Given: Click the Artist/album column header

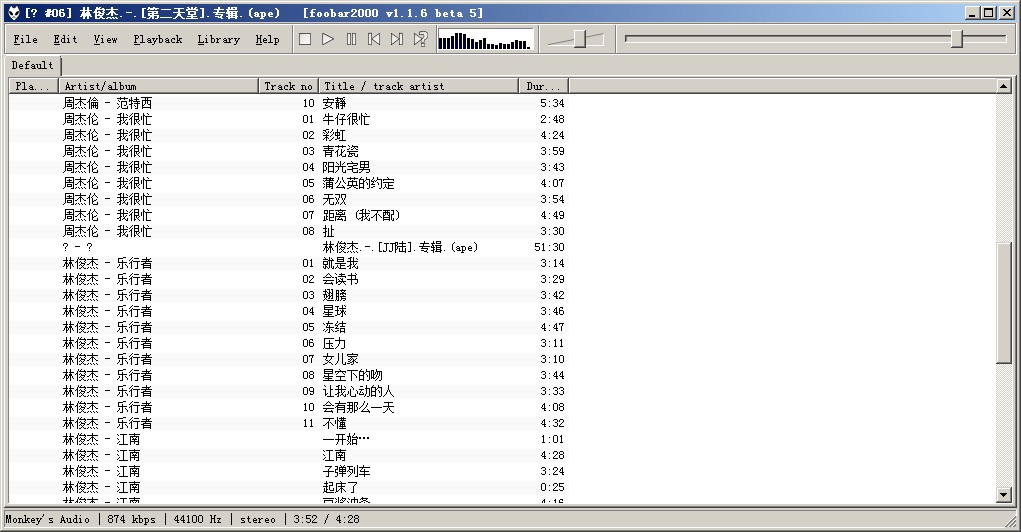Looking at the screenshot, I should [158, 86].
